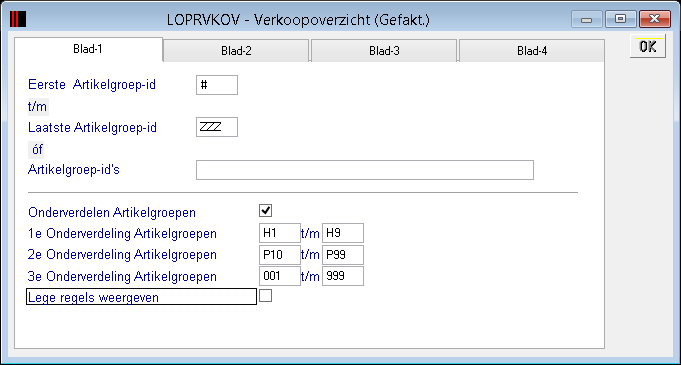This screenshot has width=681, height=365.
Task: Click the OK button
Action: pyautogui.click(x=648, y=47)
